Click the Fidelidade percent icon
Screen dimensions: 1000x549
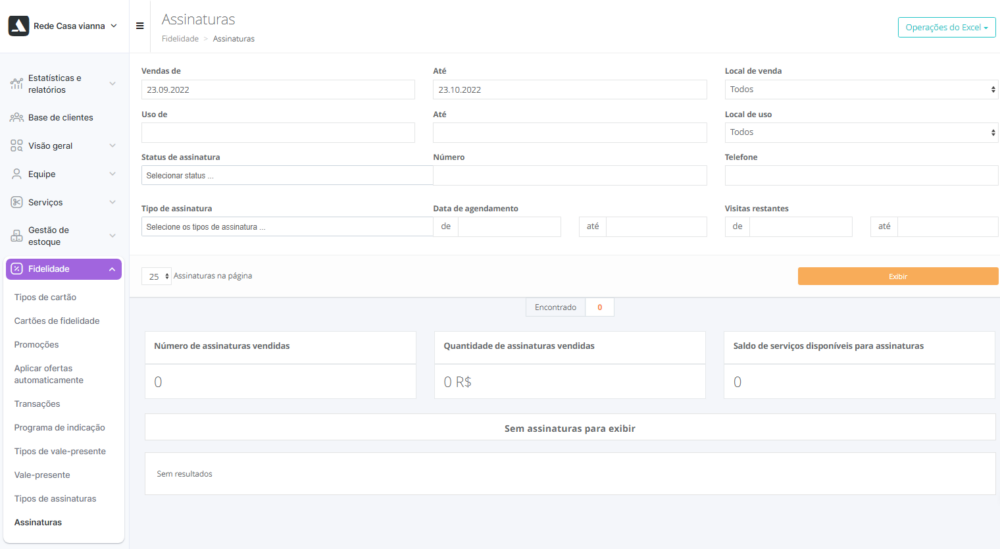(17, 269)
